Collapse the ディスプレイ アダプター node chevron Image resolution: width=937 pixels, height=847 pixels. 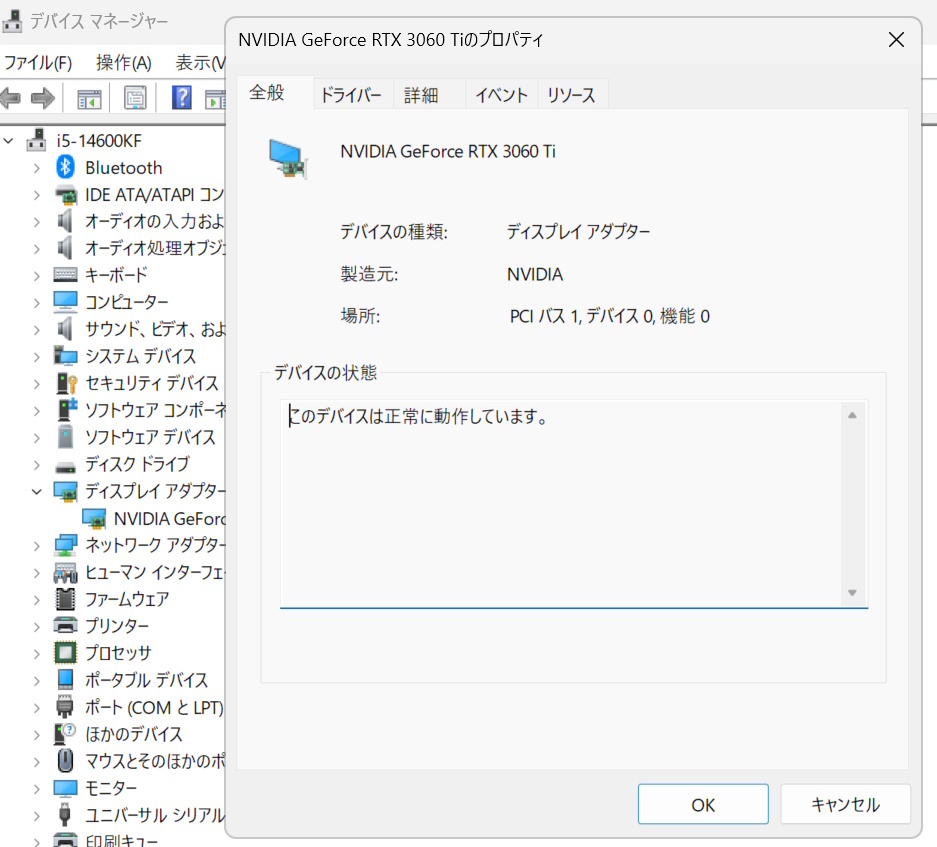coord(37,491)
